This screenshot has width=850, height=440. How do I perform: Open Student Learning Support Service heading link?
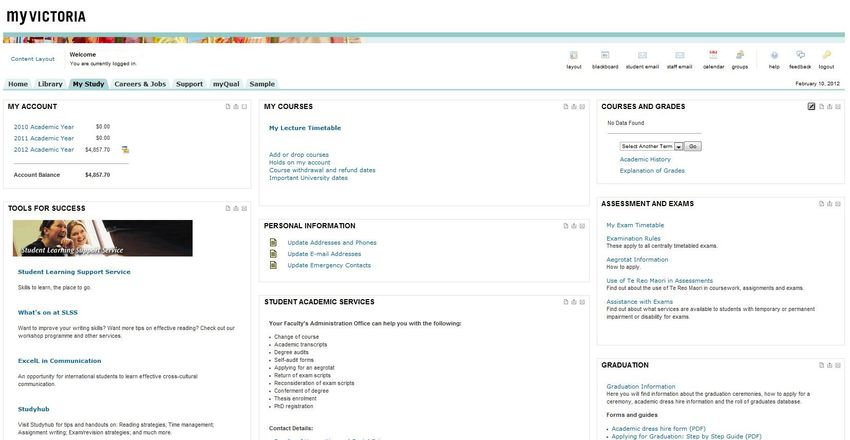click(x=74, y=272)
